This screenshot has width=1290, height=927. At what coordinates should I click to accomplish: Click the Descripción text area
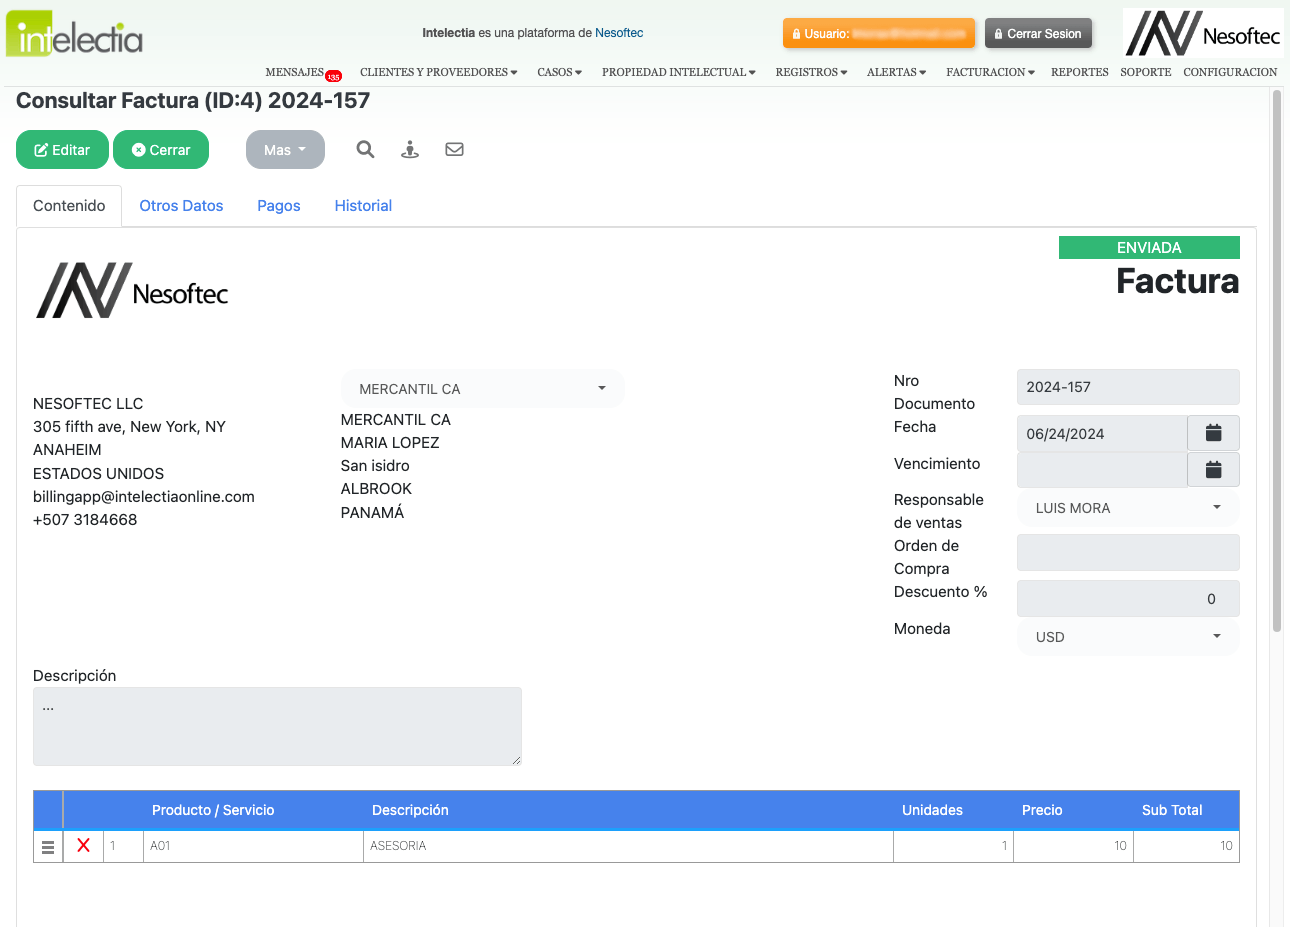277,726
